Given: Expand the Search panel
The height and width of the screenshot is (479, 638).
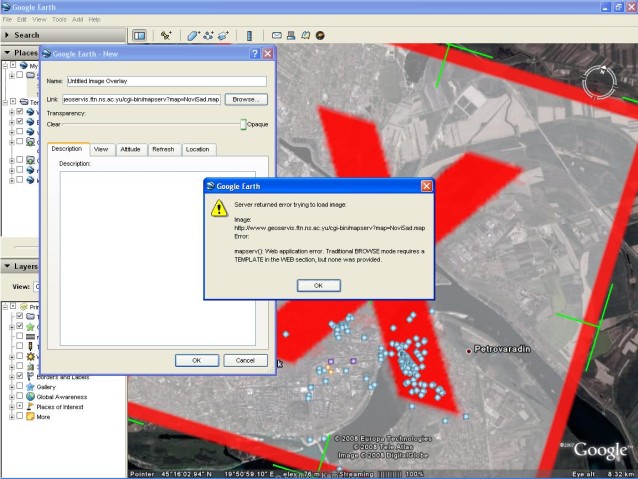Looking at the screenshot, I should 7,35.
